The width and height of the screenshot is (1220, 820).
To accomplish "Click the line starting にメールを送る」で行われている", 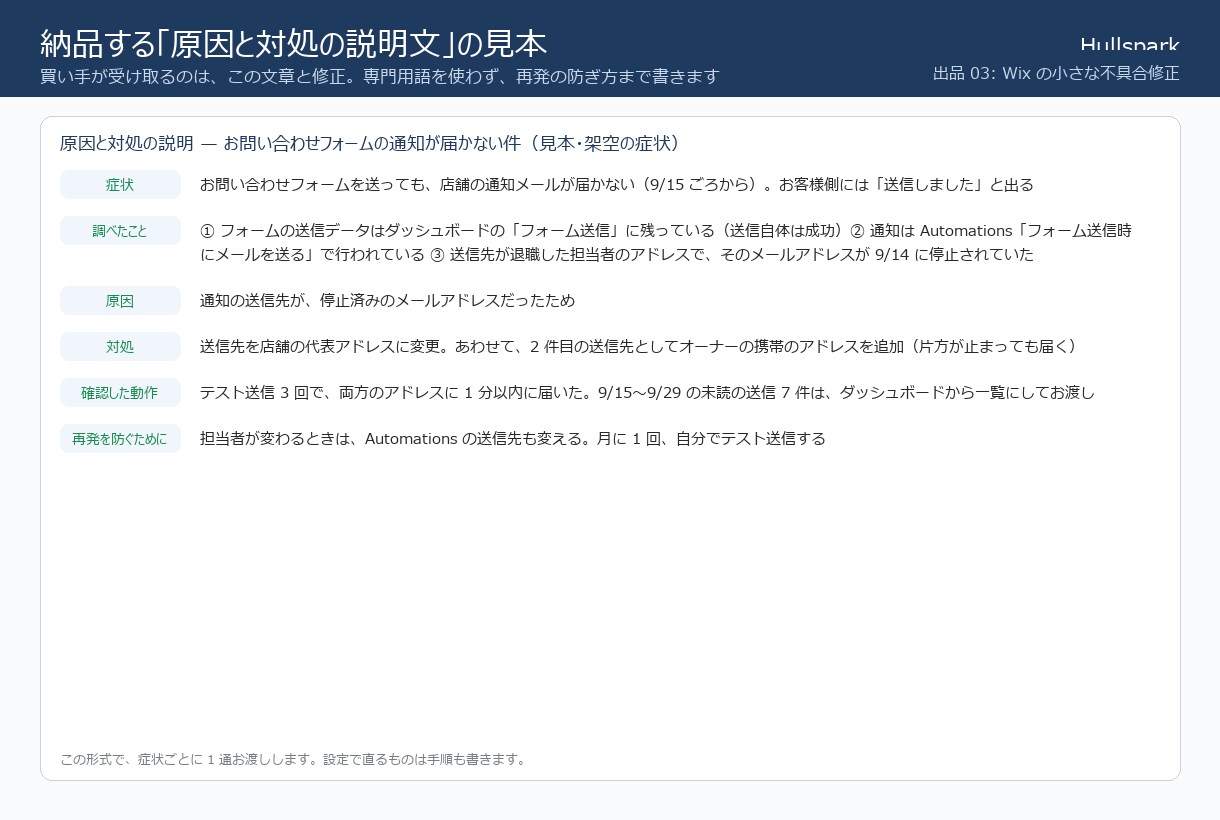I will point(617,255).
